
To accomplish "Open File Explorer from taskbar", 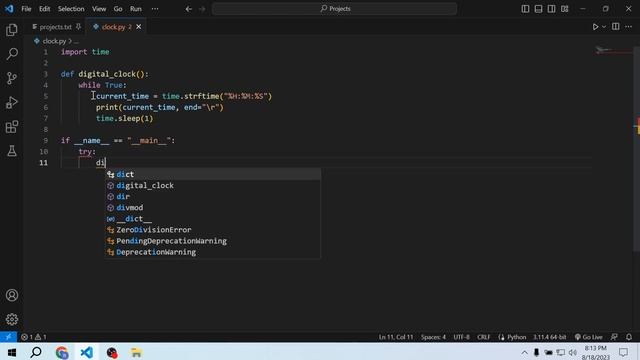I will coord(136,352).
